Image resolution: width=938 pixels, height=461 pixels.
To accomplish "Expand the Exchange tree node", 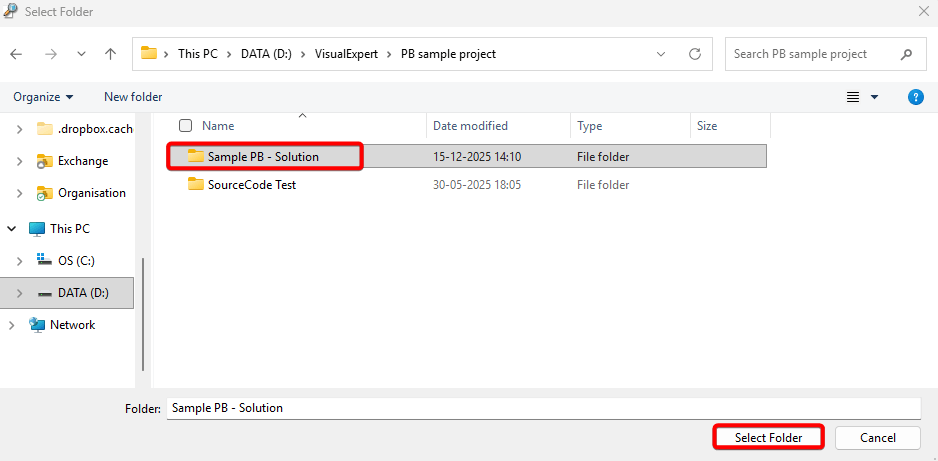I will click(20, 161).
